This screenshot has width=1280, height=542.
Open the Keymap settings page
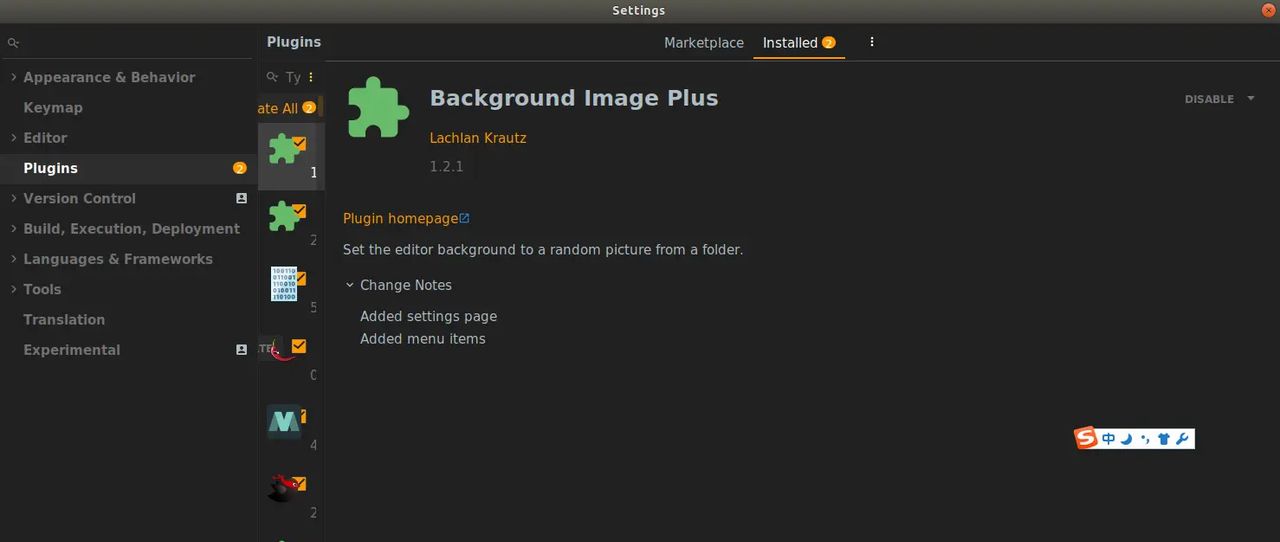point(53,108)
